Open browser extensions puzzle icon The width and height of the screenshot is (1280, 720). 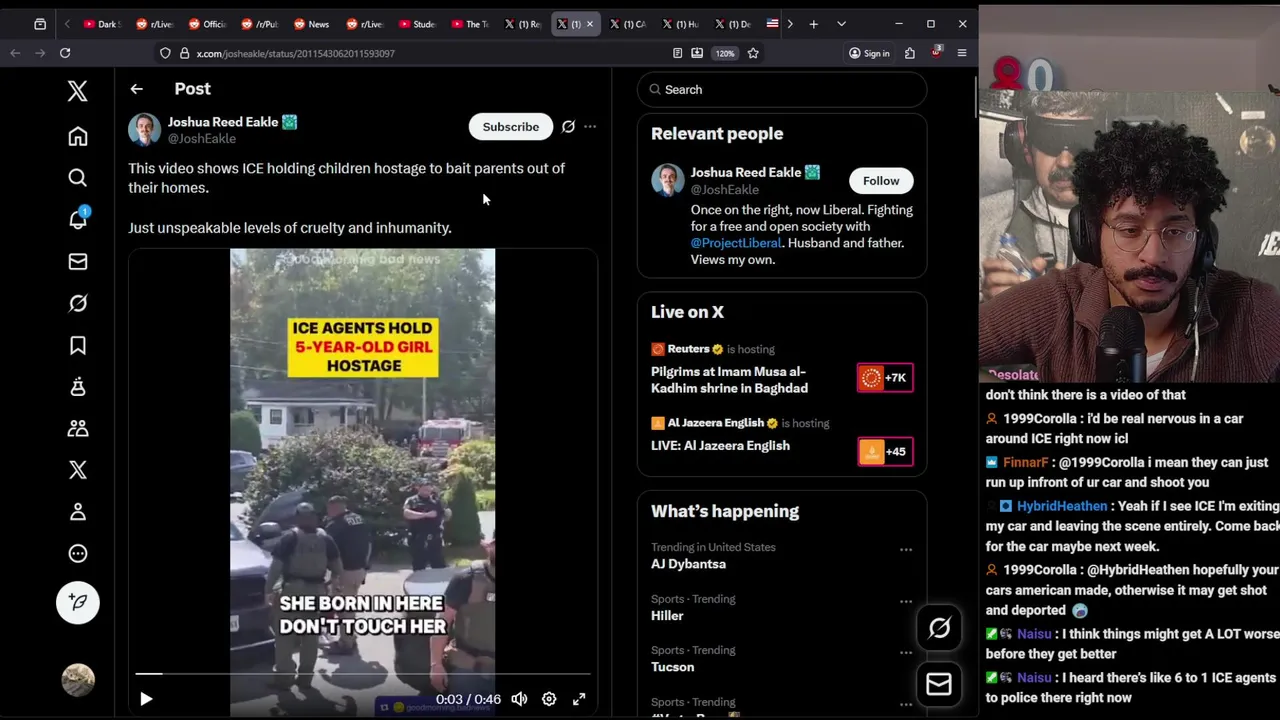point(910,53)
